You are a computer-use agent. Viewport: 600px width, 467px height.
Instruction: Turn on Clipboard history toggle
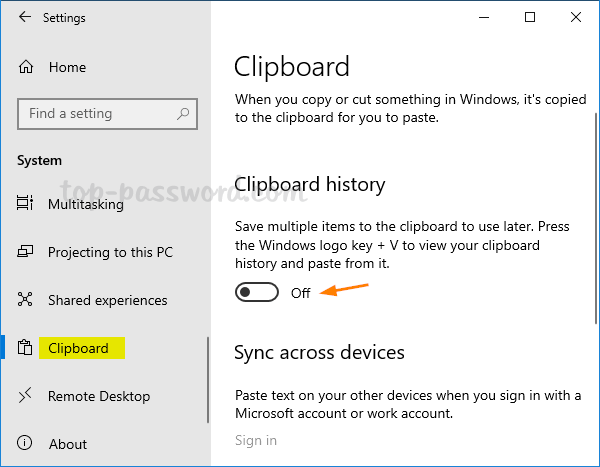(x=256, y=293)
